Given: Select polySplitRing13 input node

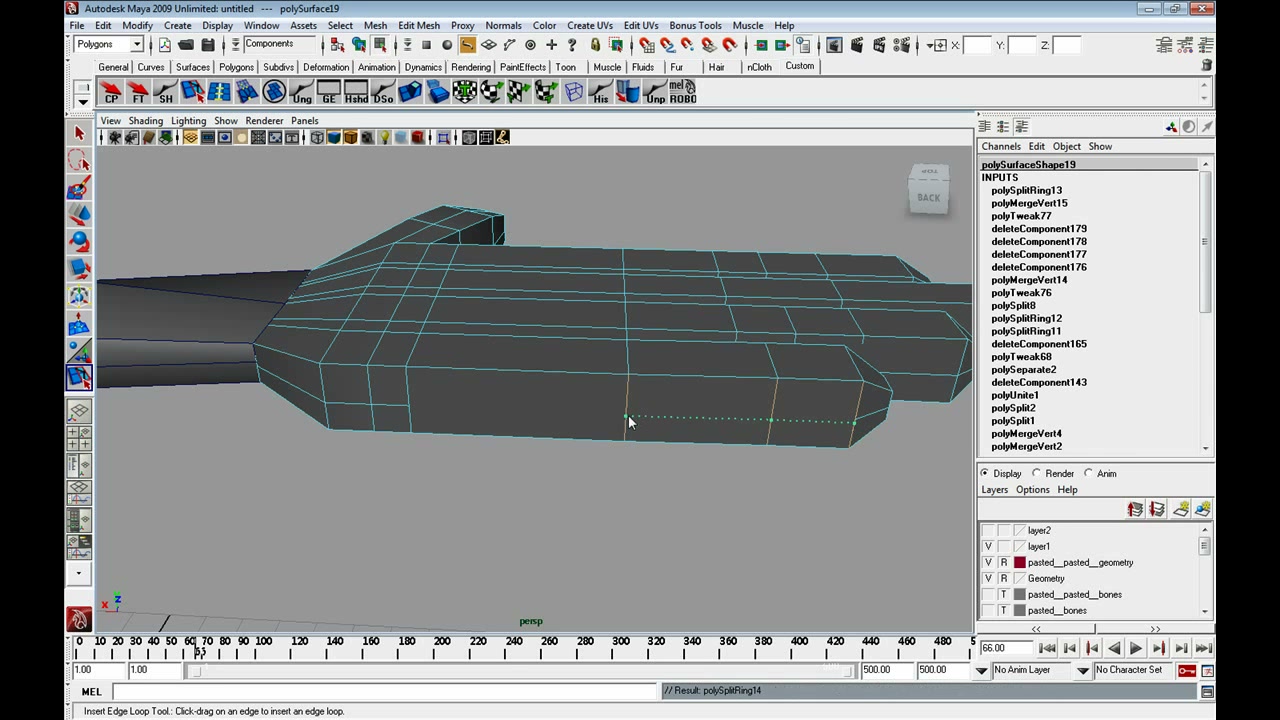Looking at the screenshot, I should point(1026,190).
